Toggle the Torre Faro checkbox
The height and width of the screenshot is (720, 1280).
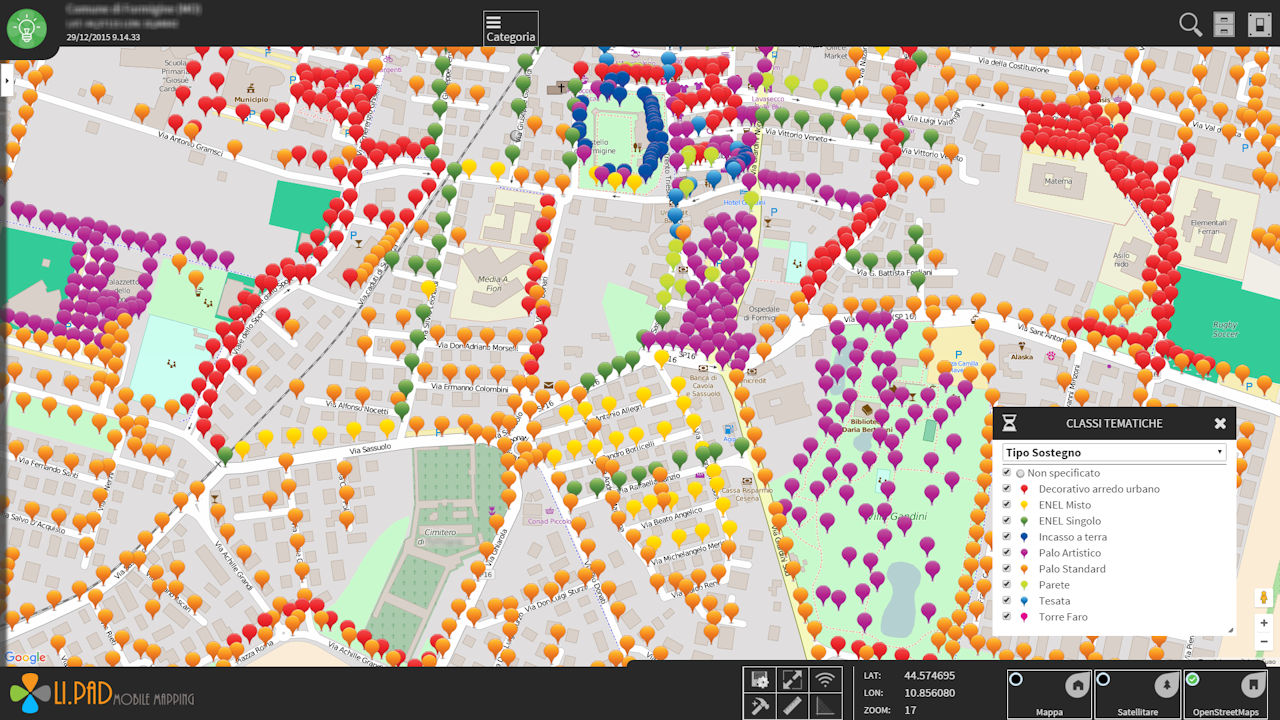point(1007,617)
